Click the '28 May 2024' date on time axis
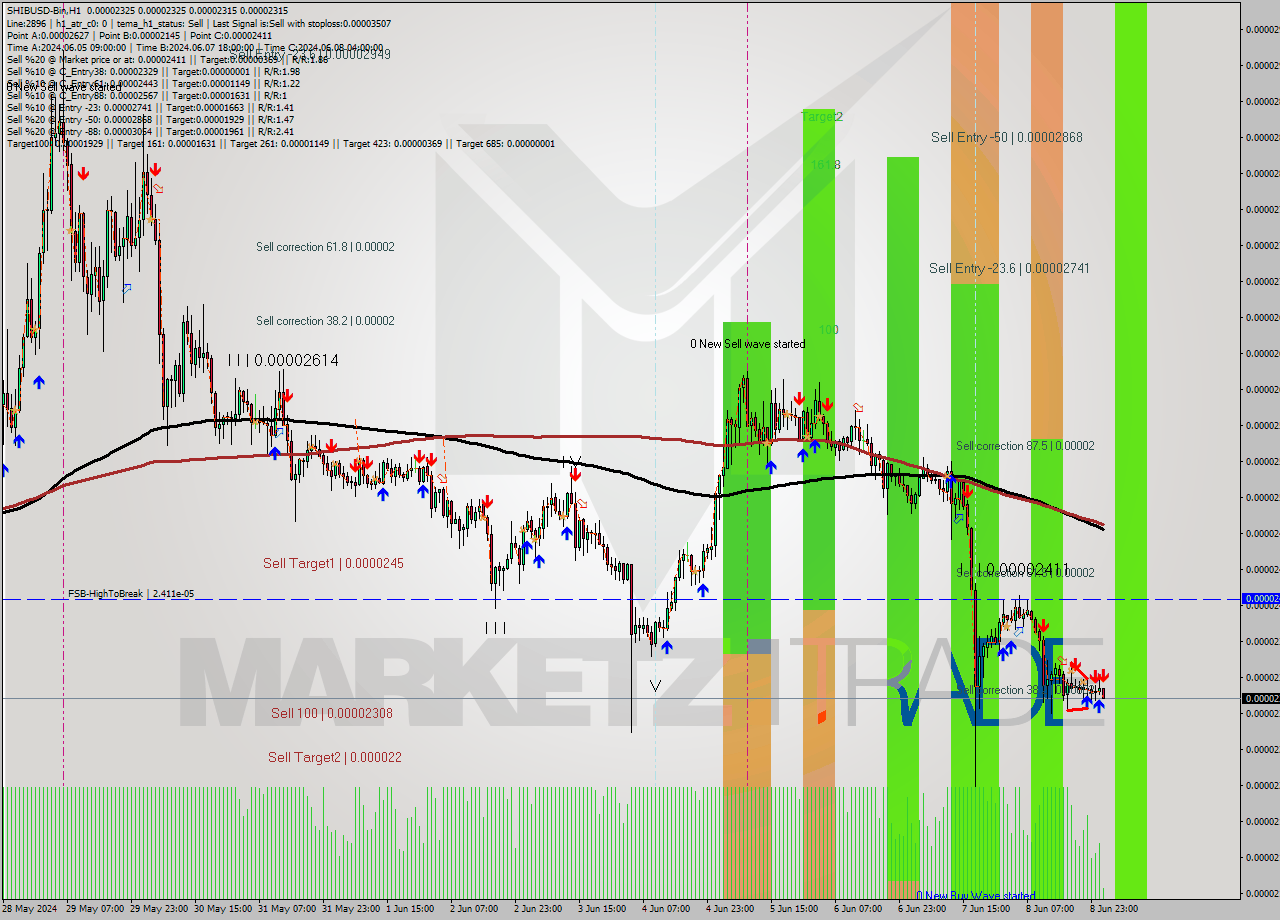The width and height of the screenshot is (1280, 920). [x=30, y=909]
